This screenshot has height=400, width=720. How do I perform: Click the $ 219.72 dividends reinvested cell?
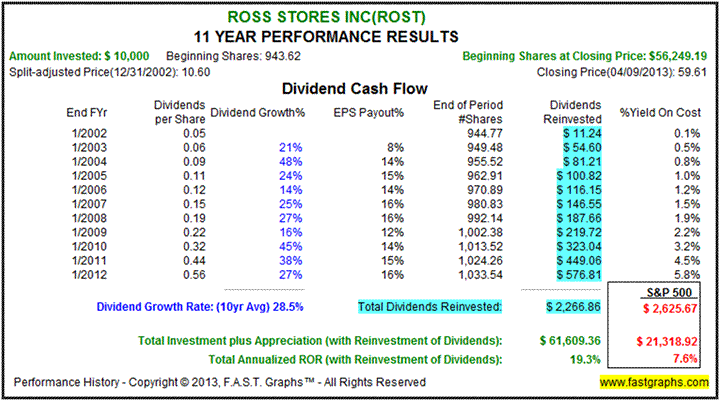pos(579,232)
